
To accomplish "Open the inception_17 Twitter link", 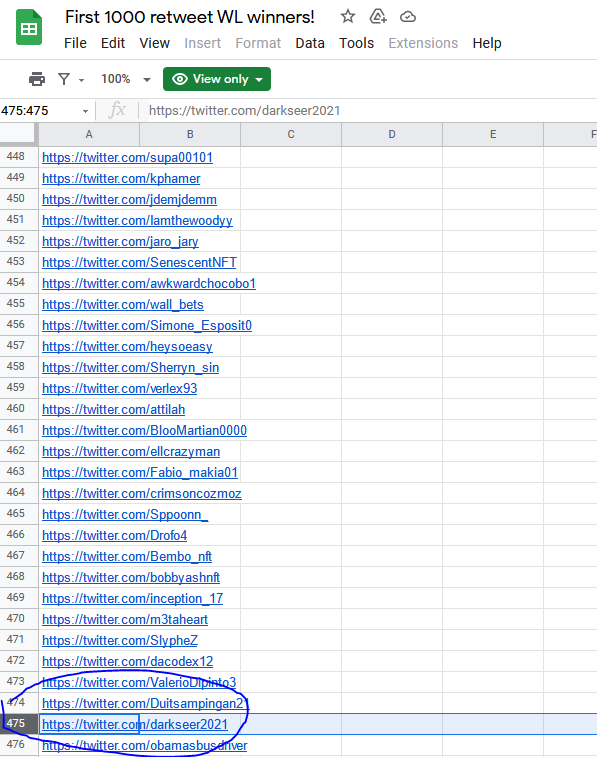I will point(132,599).
